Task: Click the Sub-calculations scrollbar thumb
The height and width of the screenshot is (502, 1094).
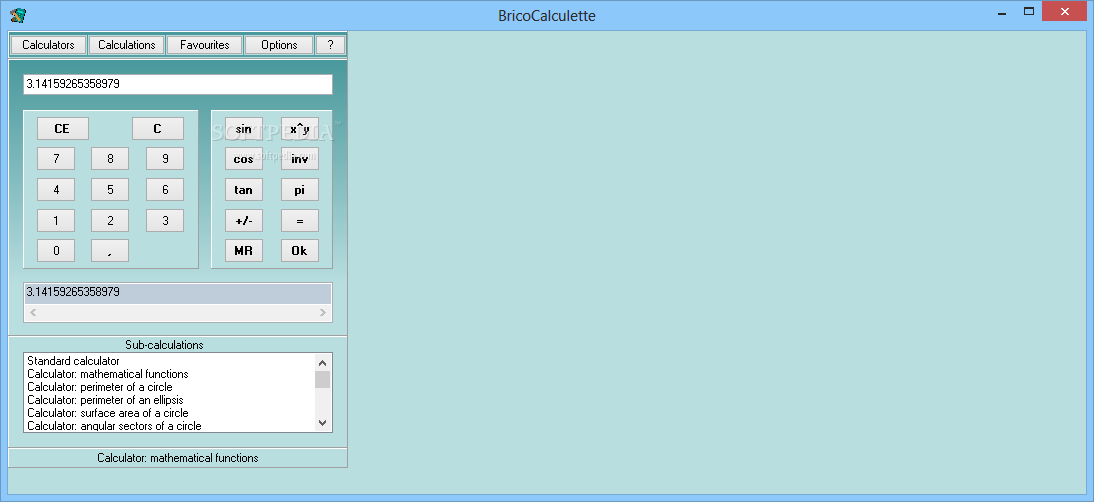Action: 322,379
